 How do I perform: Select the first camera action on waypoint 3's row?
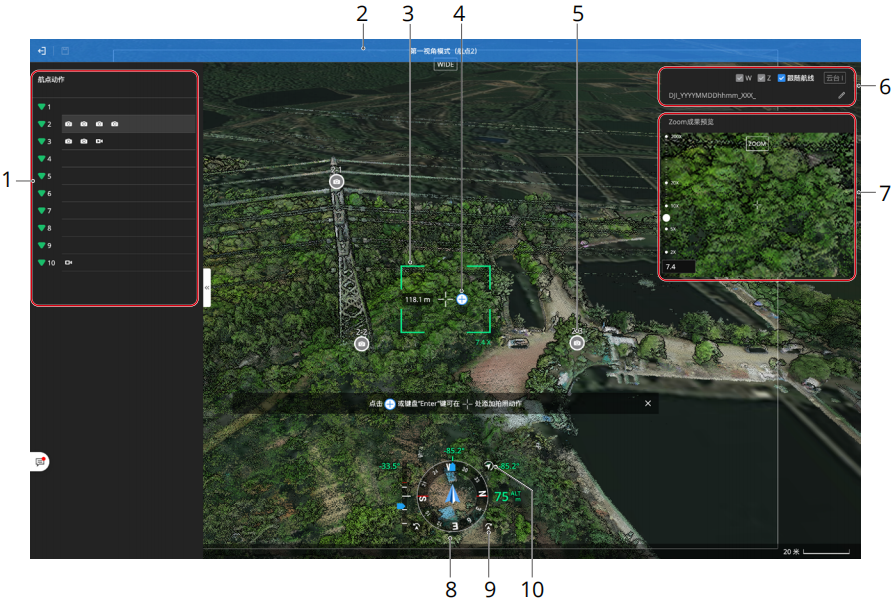68,141
